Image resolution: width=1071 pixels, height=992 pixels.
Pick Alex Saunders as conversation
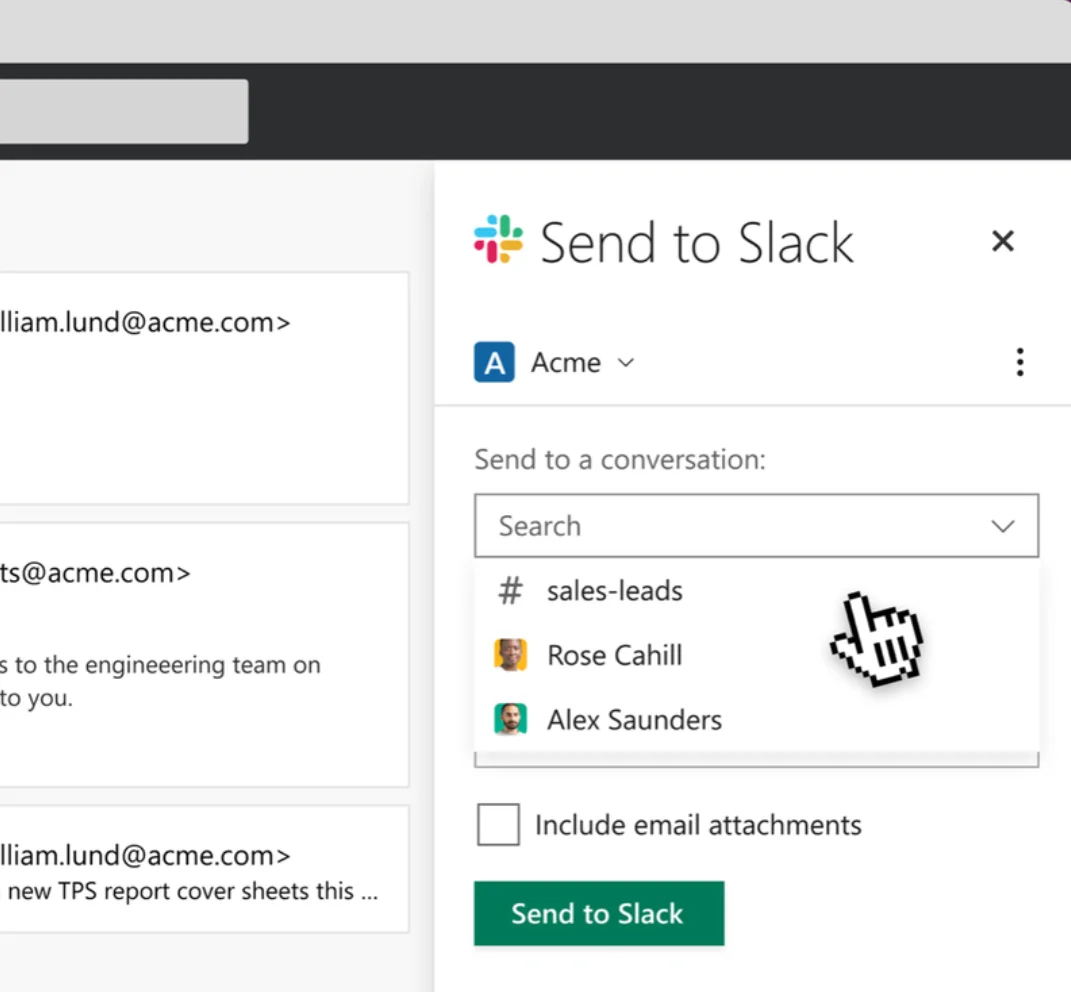[x=634, y=719]
